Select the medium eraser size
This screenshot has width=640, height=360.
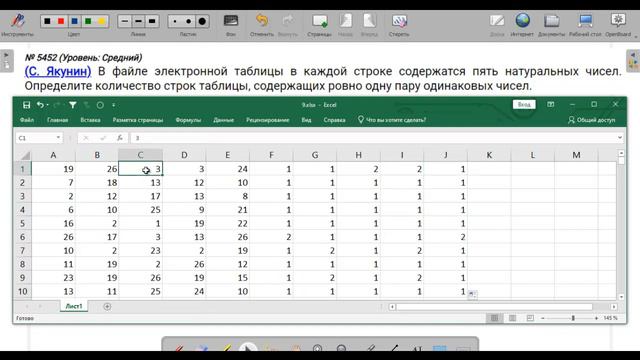(x=188, y=21)
